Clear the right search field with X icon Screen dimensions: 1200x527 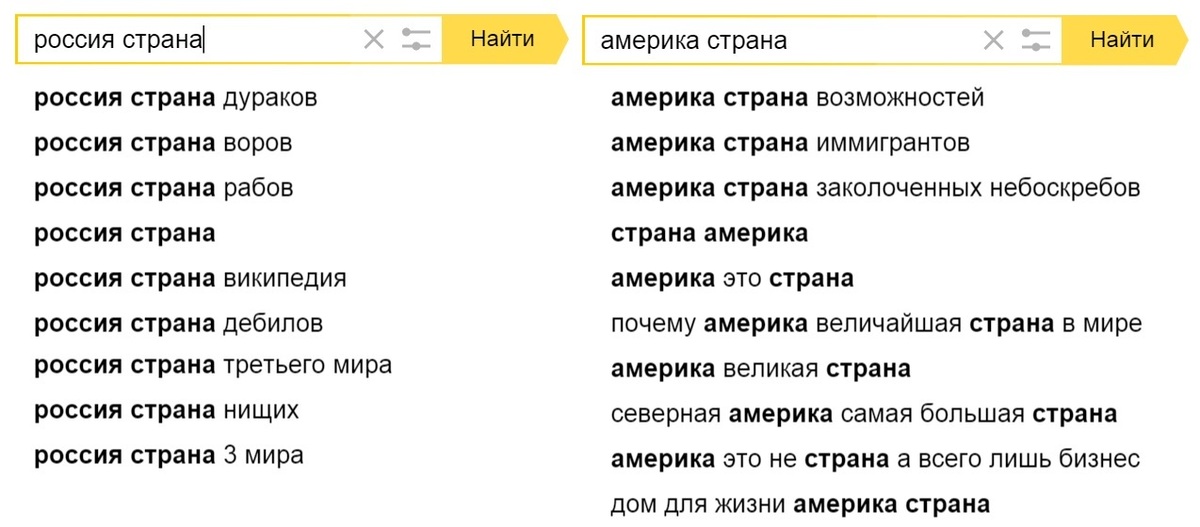click(993, 40)
